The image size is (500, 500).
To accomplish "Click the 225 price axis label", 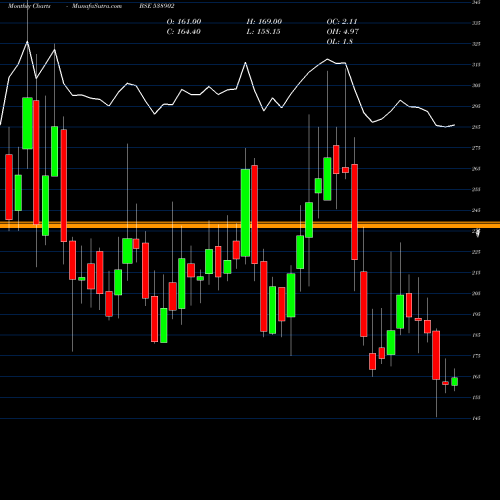I will 476,252.
